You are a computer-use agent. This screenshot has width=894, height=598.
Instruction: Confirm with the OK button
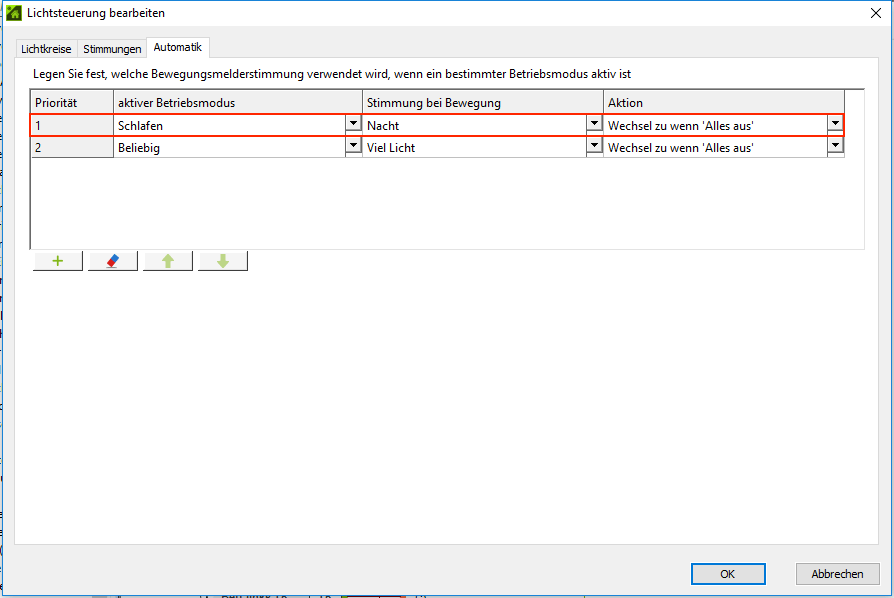pos(728,574)
